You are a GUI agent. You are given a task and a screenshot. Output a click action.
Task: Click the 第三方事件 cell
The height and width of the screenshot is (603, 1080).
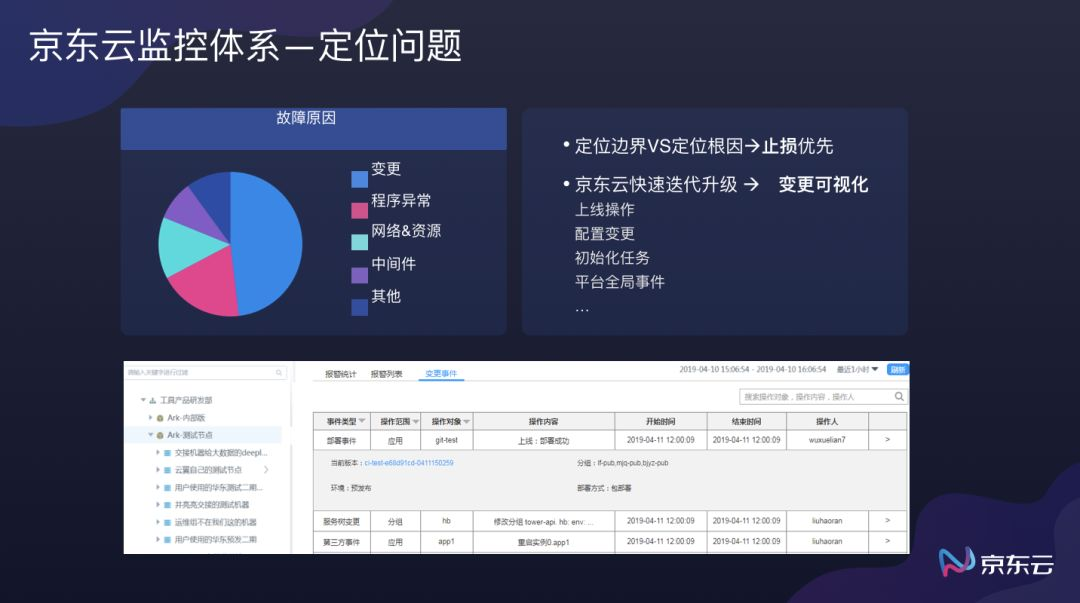tap(342, 542)
